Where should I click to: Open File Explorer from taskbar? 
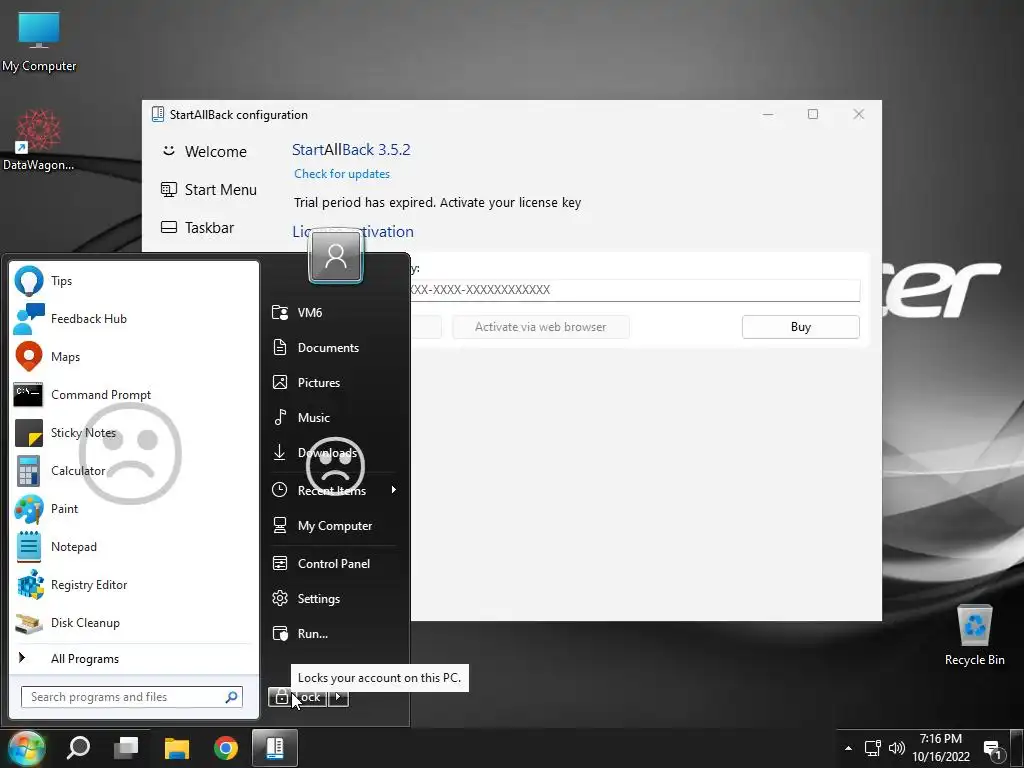pos(176,748)
